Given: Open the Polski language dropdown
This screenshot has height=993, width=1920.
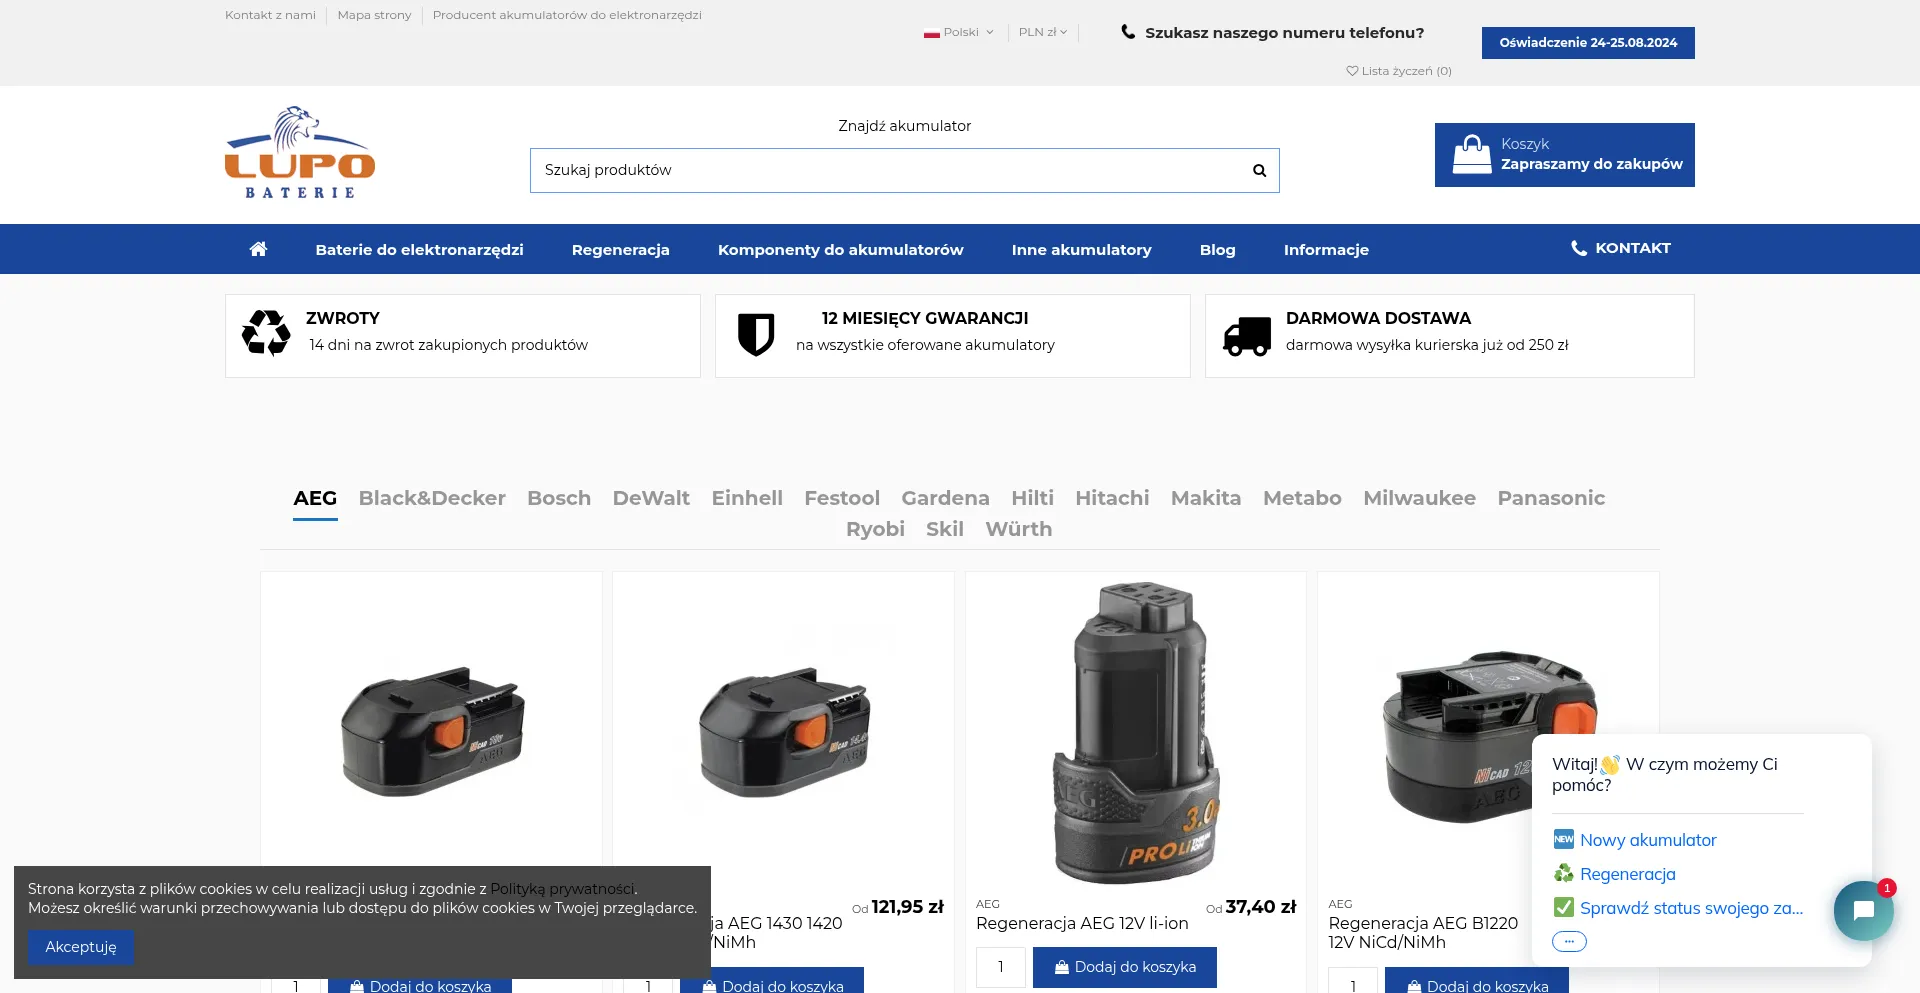Looking at the screenshot, I should tap(959, 32).
